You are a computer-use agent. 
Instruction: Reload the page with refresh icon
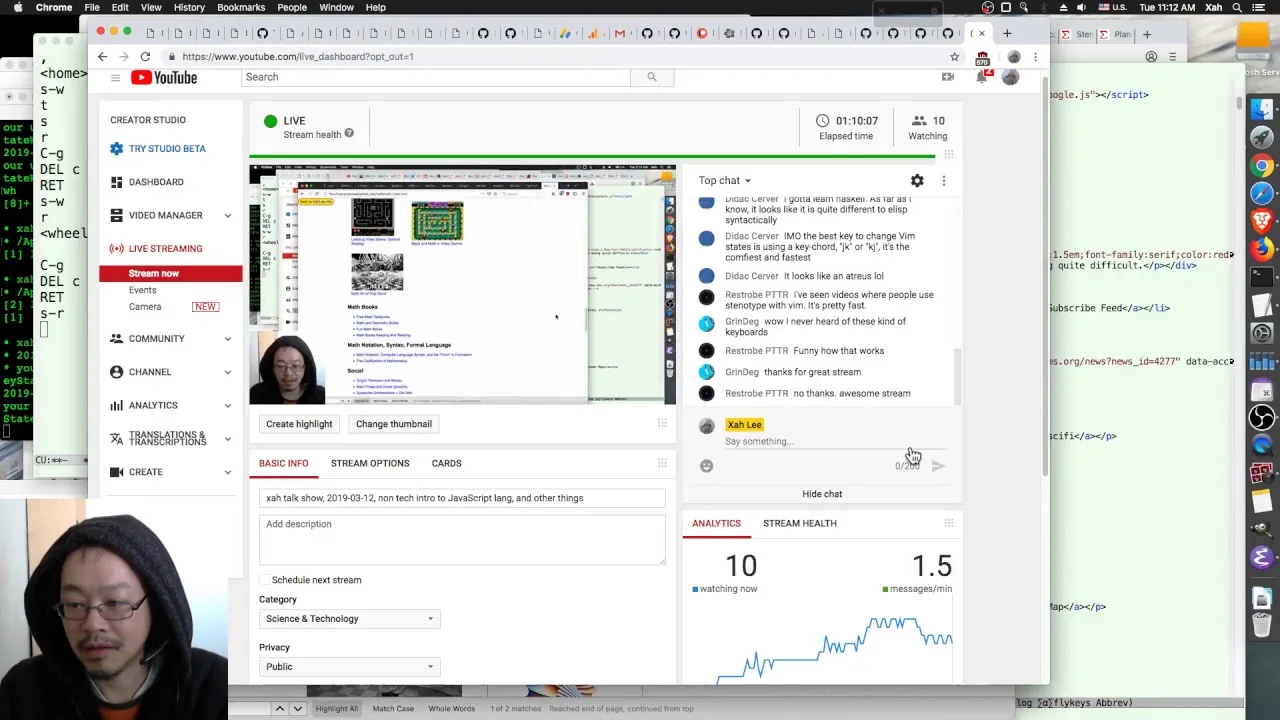[146, 57]
